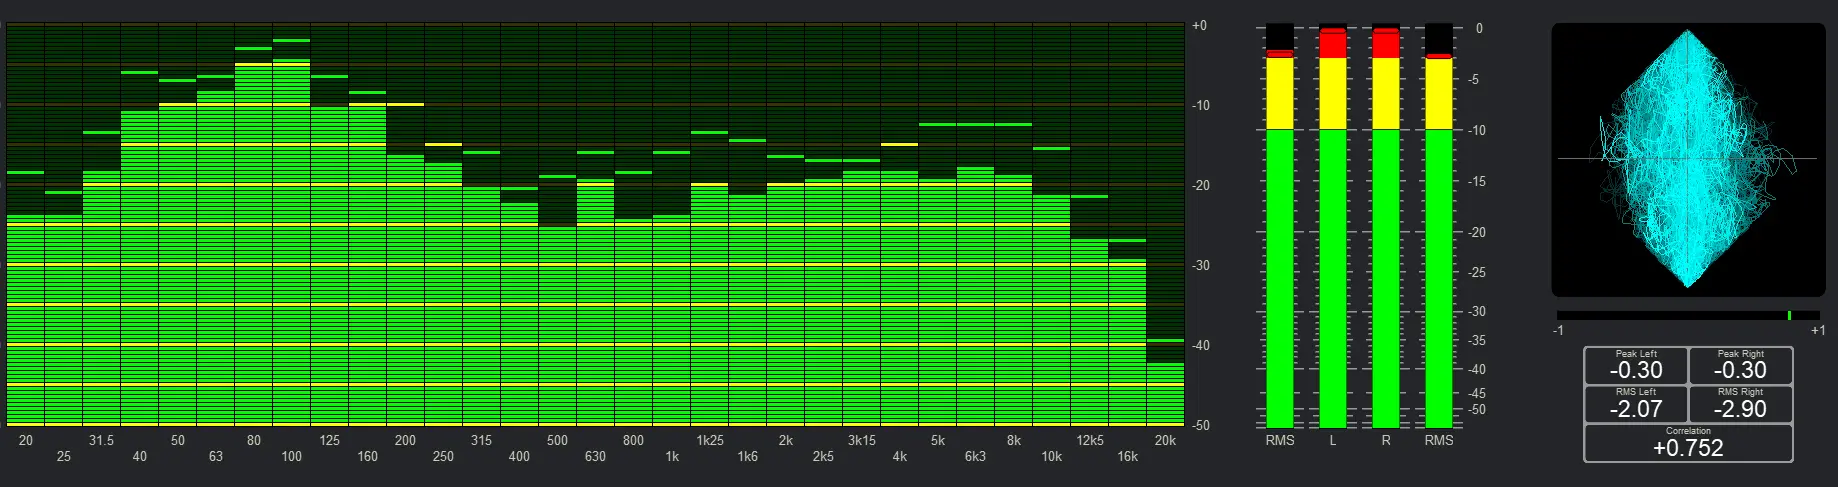
Task: Click the 5k frequency axis label
Action: [x=937, y=440]
